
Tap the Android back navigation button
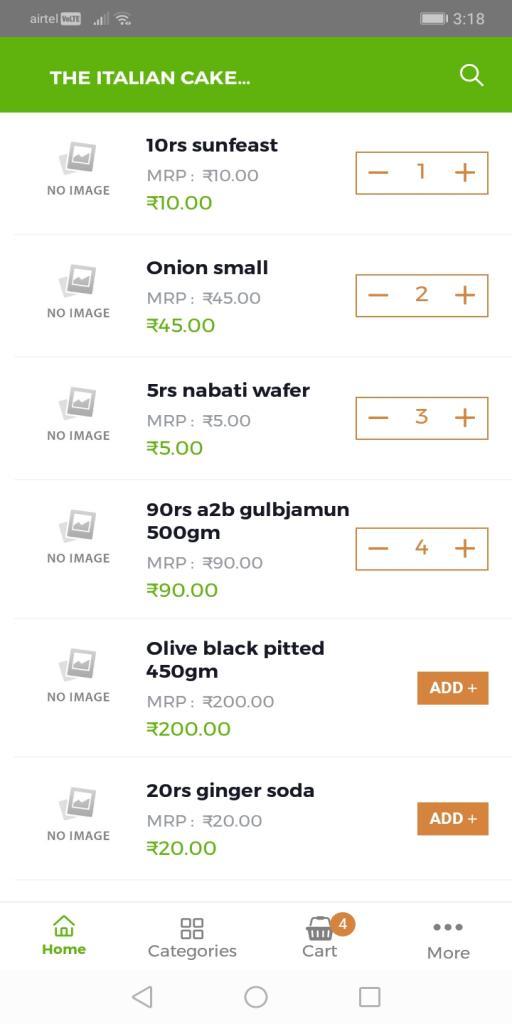(142, 997)
